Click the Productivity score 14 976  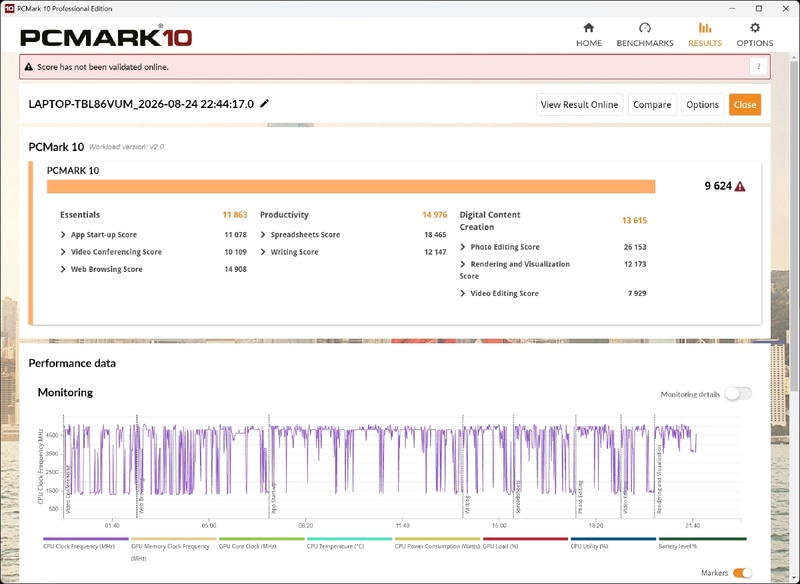click(434, 215)
